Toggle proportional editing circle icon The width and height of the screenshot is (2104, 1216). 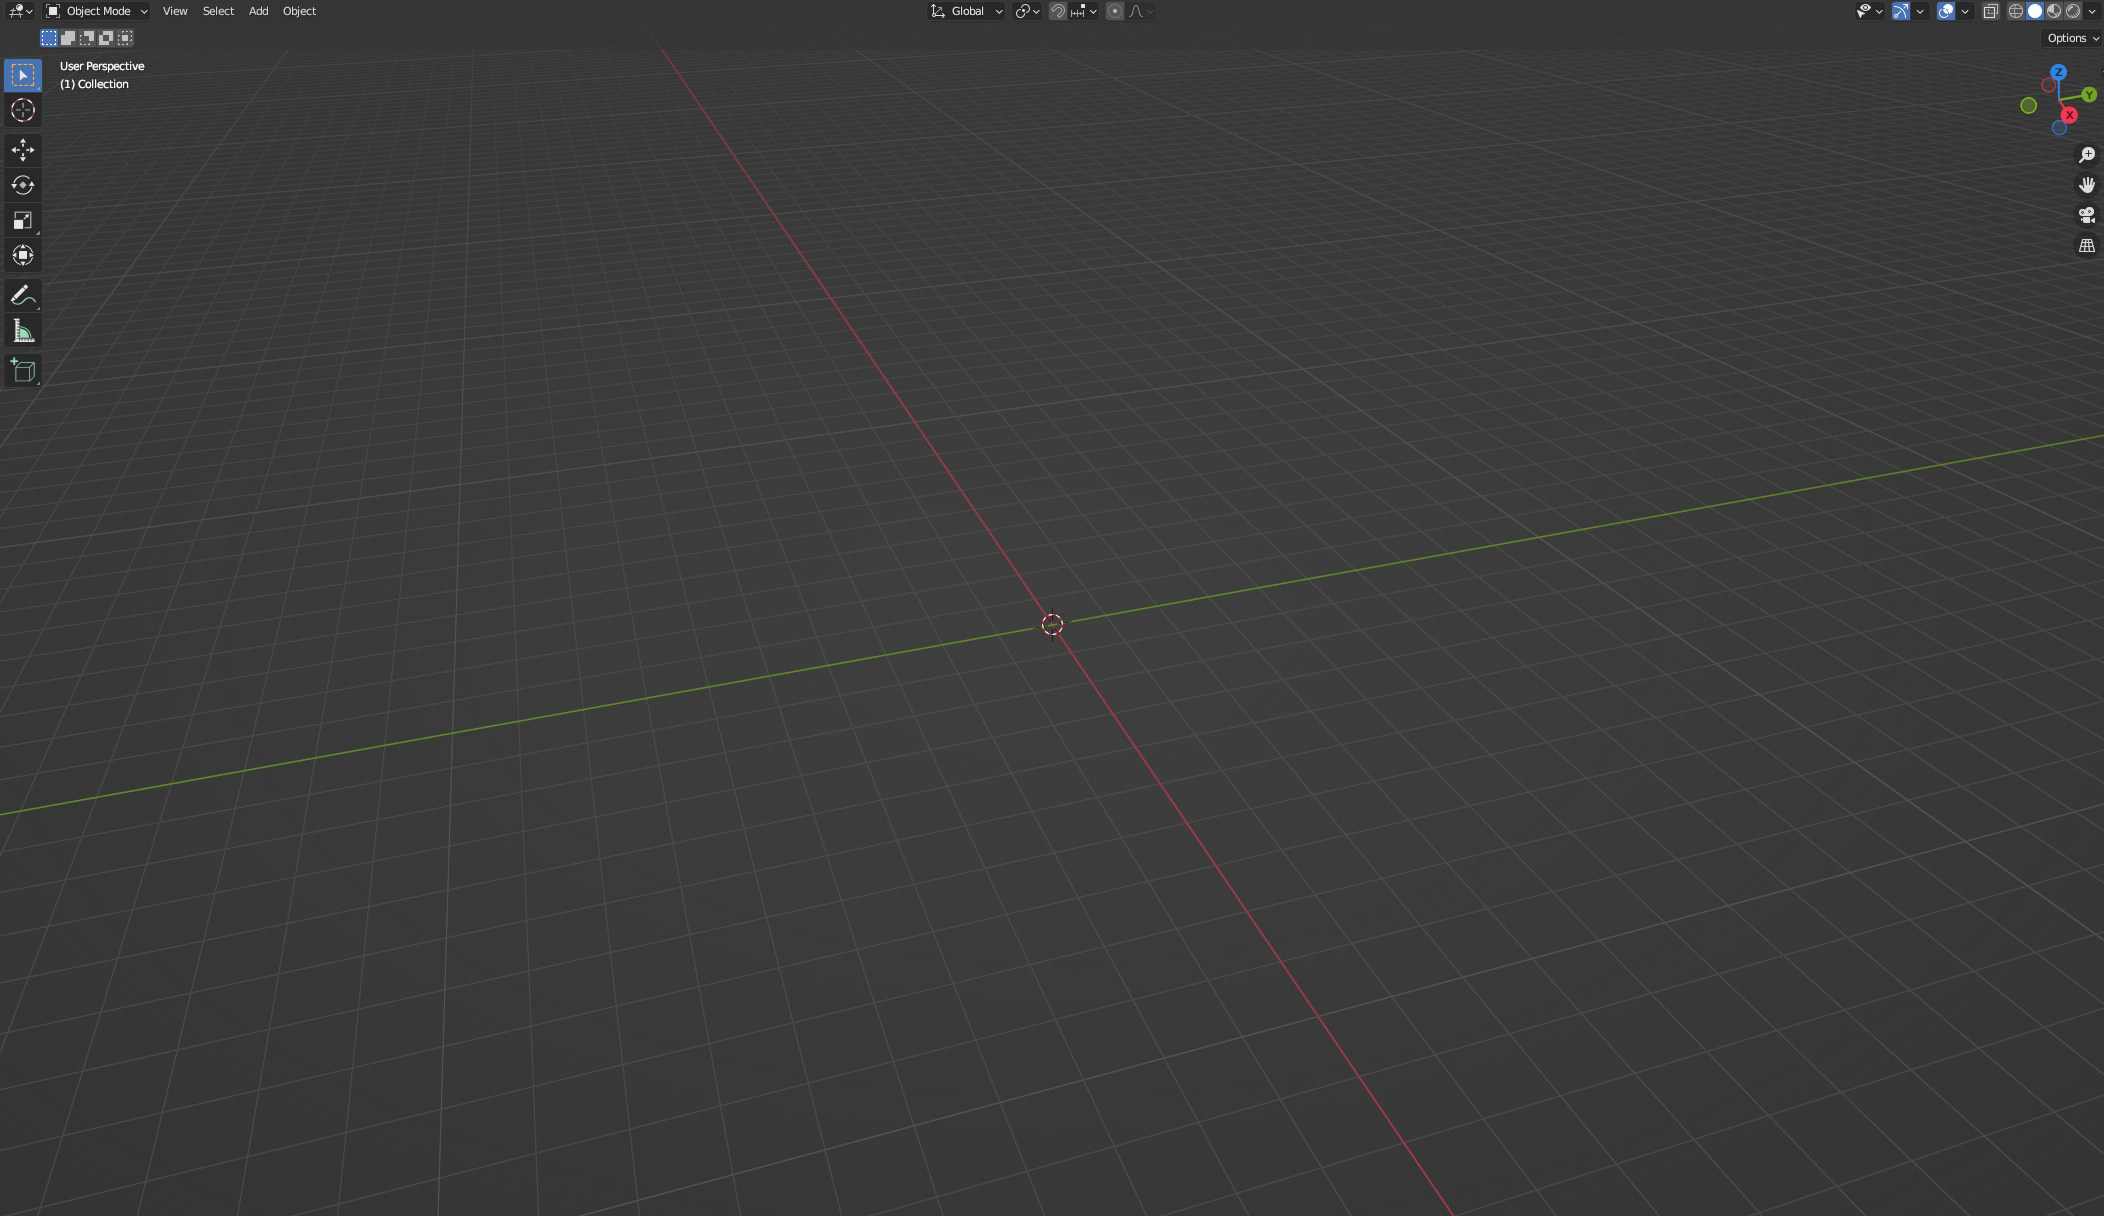tap(1115, 11)
